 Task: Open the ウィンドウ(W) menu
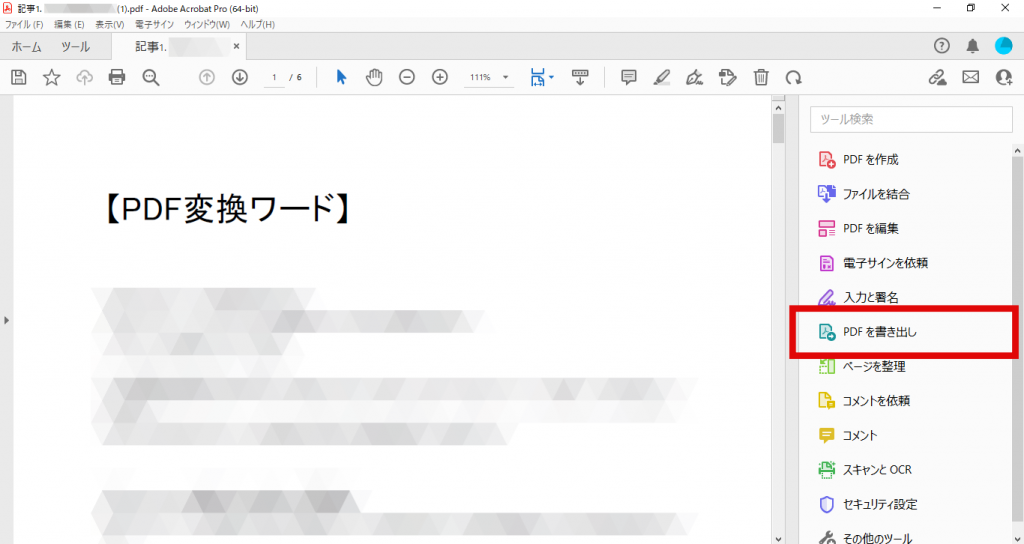pyautogui.click(x=207, y=24)
